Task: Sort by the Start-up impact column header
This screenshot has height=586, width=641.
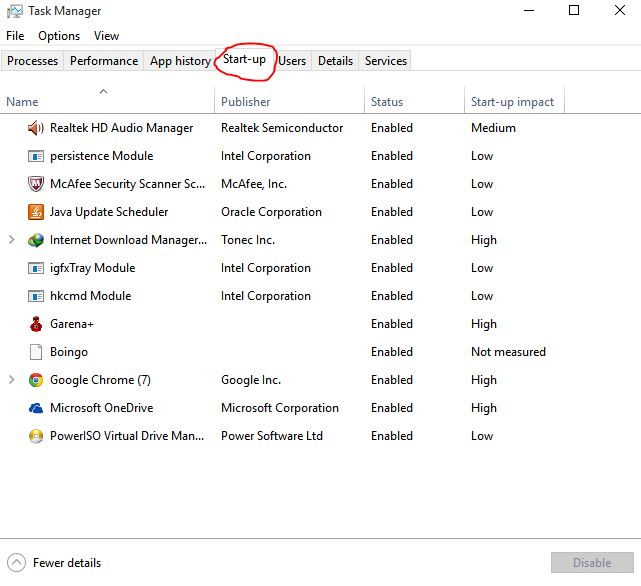Action: [514, 101]
